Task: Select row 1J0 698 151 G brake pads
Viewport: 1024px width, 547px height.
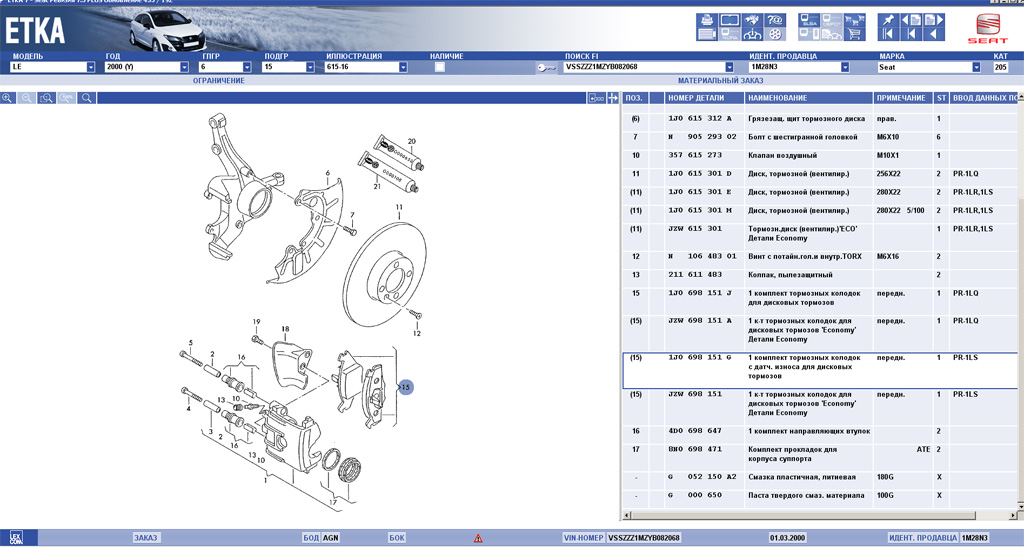Action: point(819,371)
